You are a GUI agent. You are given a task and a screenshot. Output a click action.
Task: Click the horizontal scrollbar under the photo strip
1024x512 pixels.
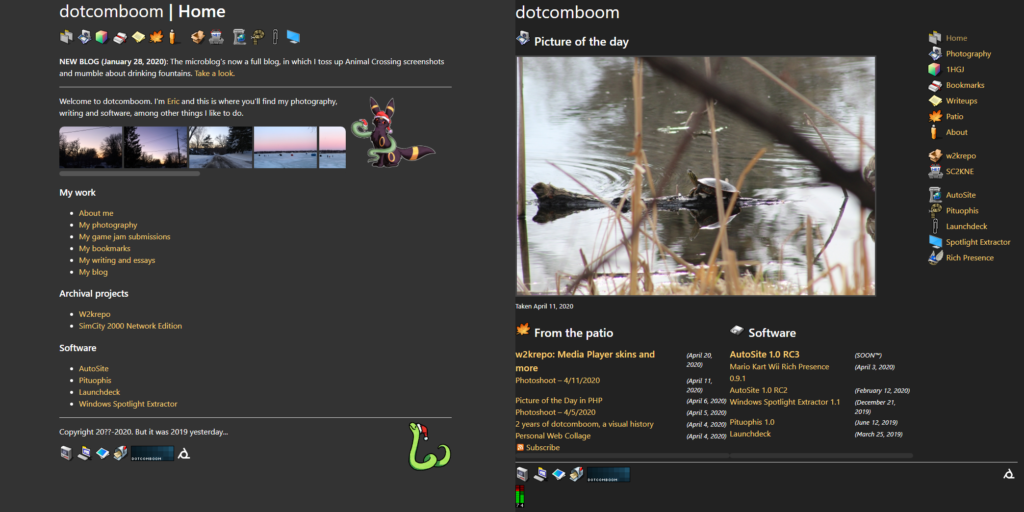(129, 173)
